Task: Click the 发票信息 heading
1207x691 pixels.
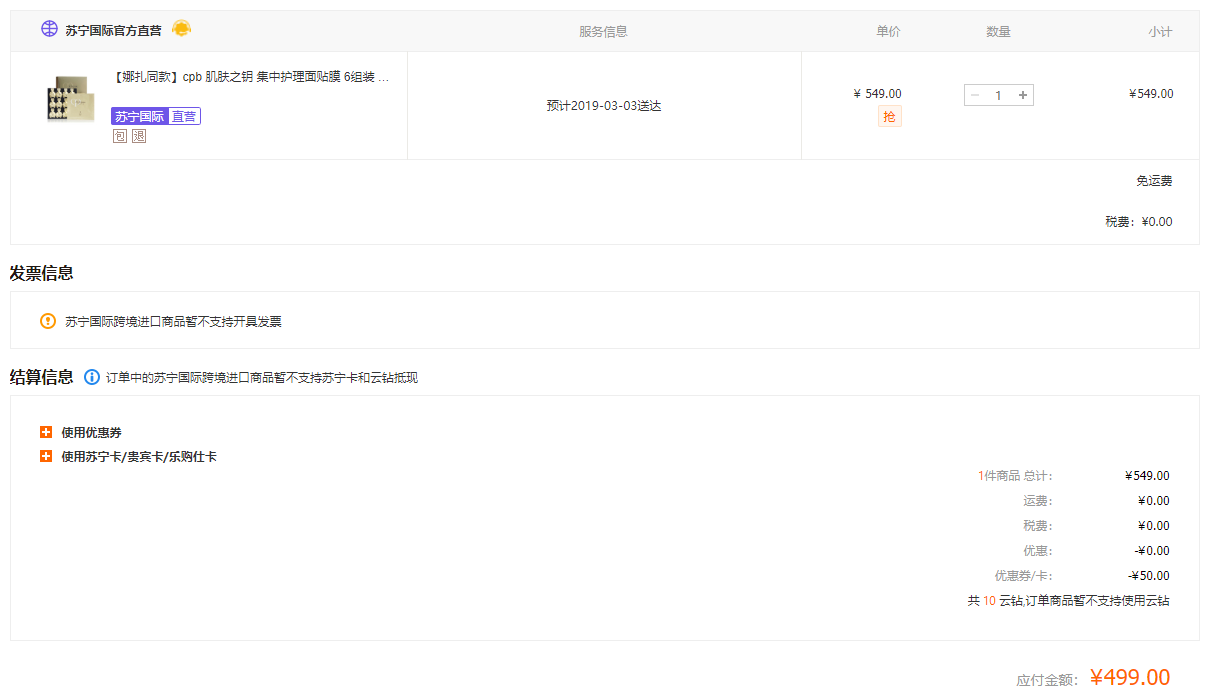Action: 41,273
